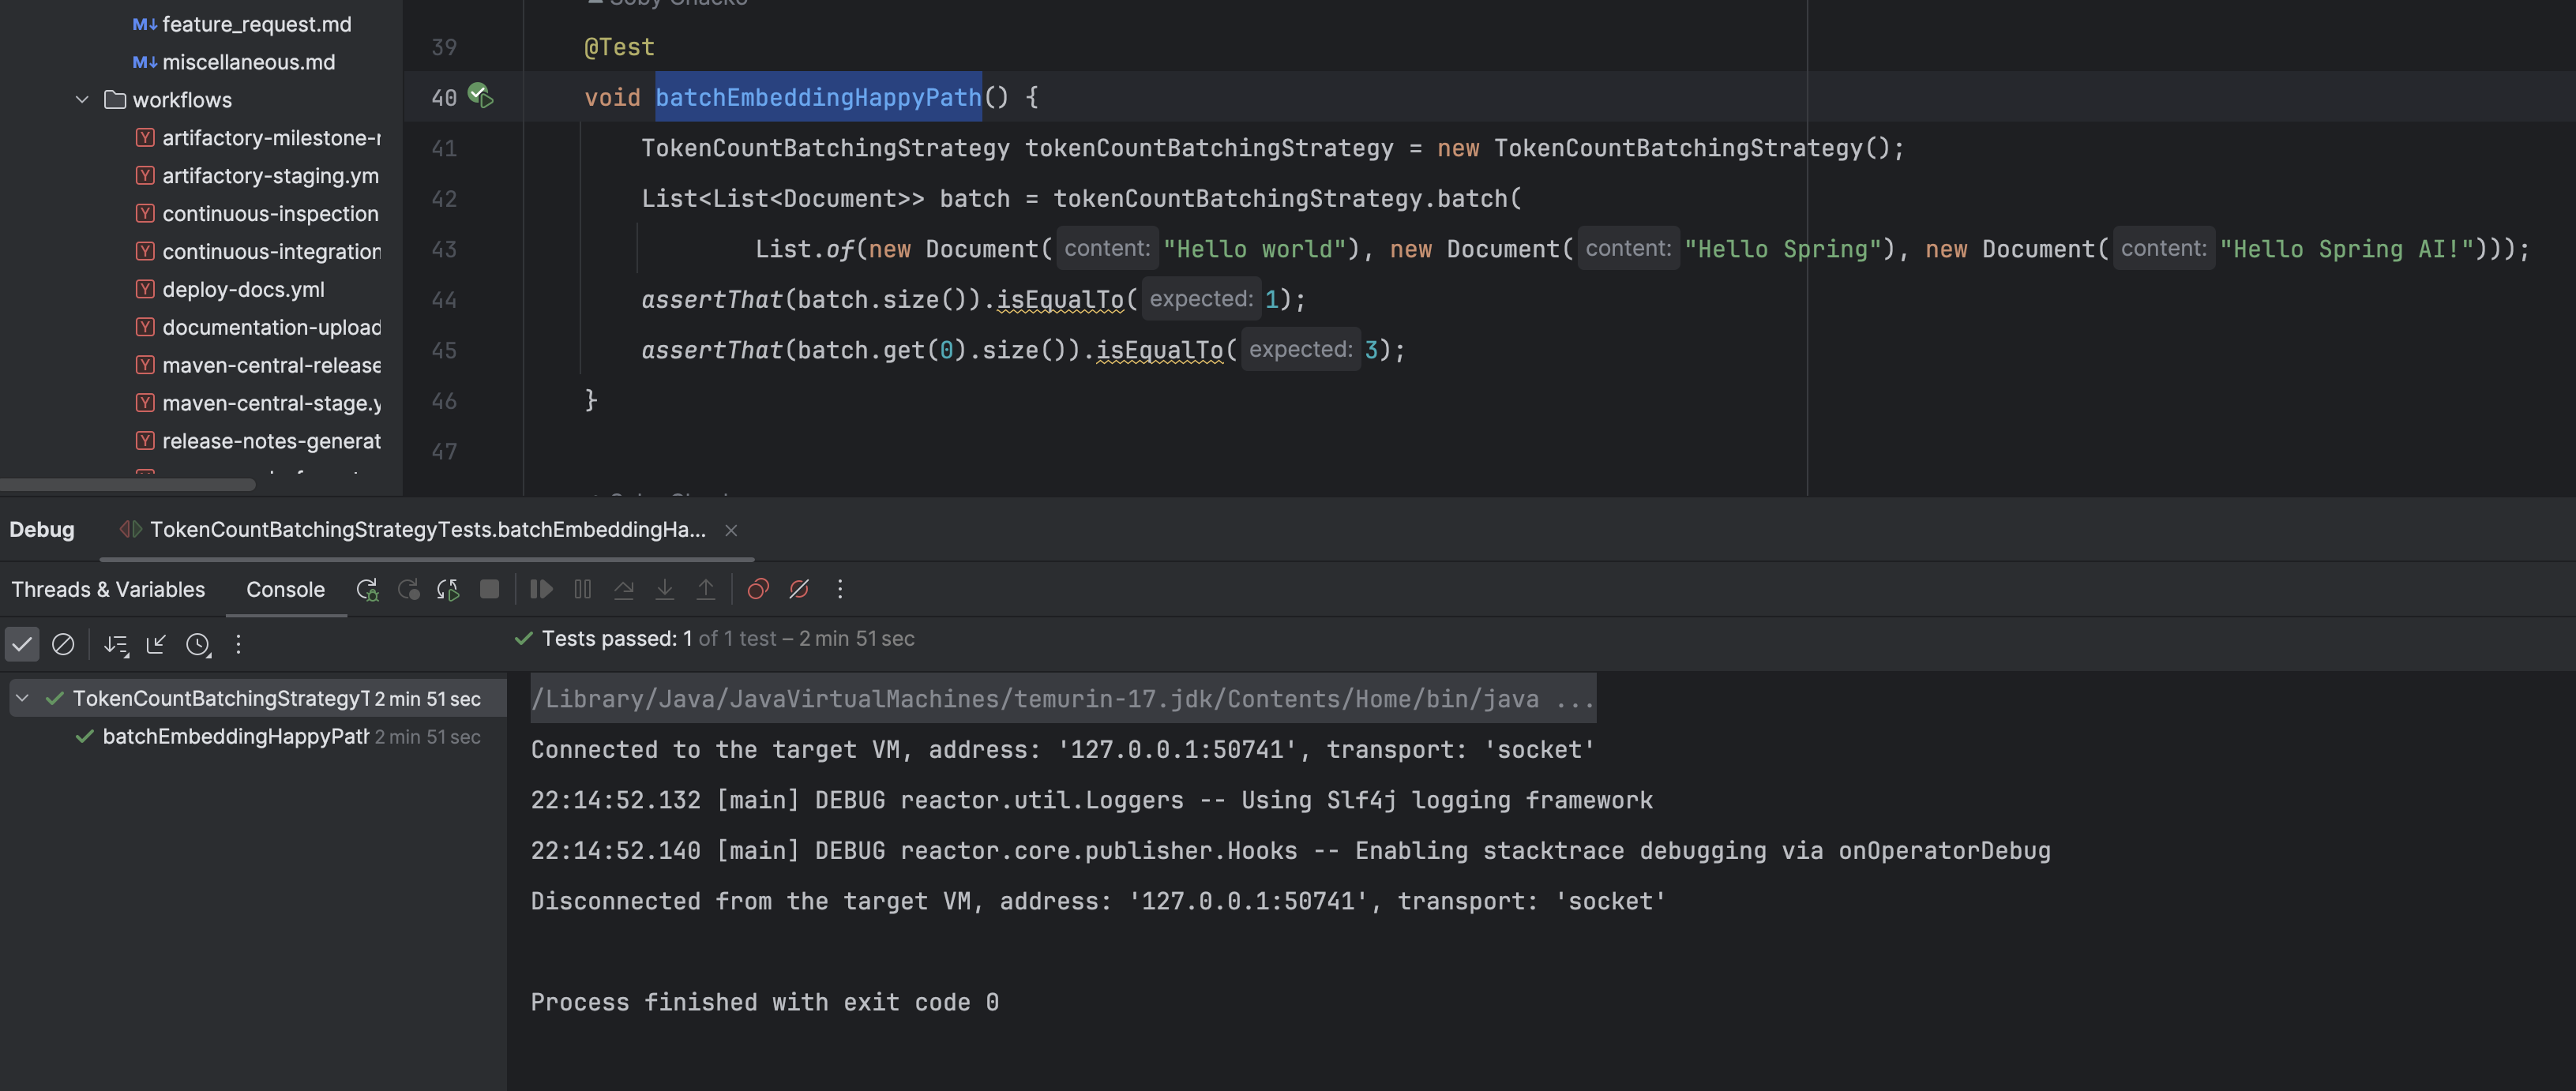The width and height of the screenshot is (2576, 1091).
Task: Click the run test gutter icon at line 40
Action: point(481,96)
